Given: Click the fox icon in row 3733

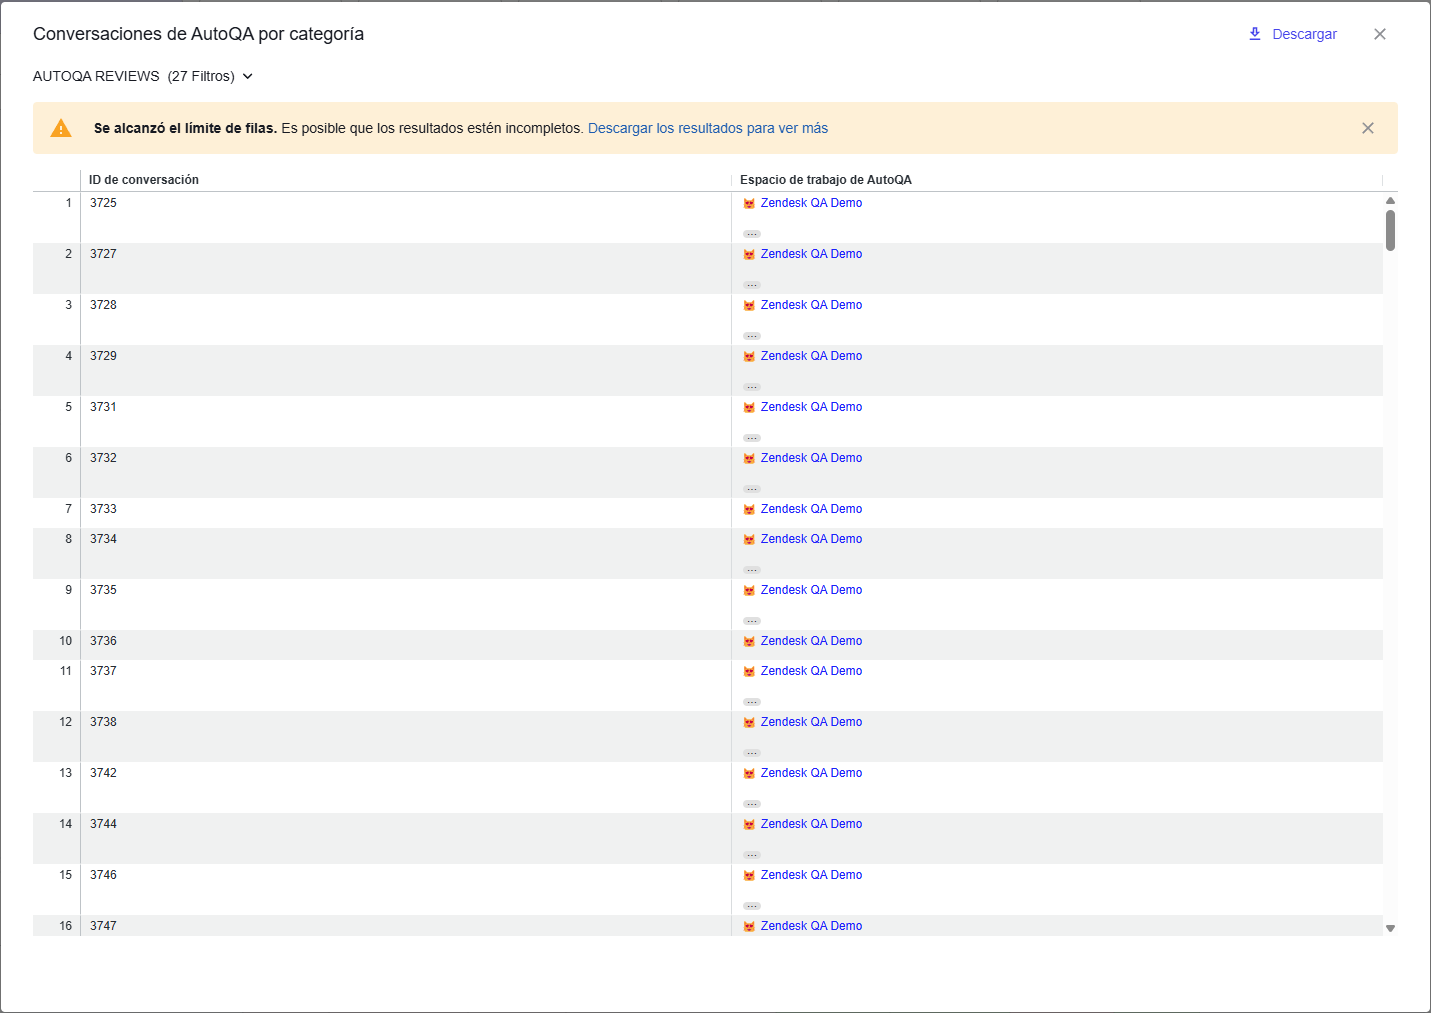Looking at the screenshot, I should (x=749, y=510).
